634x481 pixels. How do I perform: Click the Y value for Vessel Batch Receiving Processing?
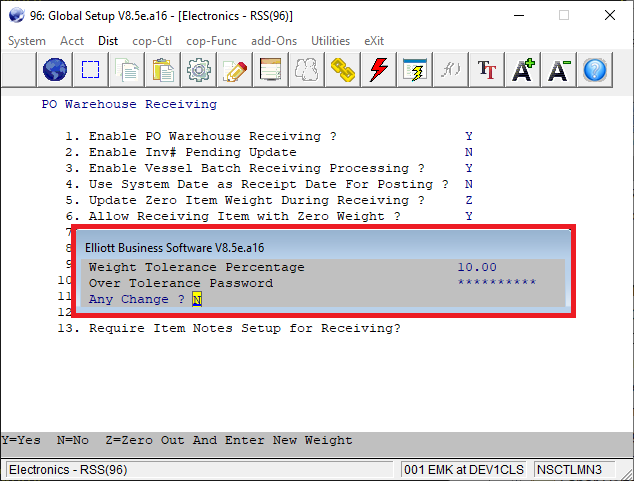469,168
